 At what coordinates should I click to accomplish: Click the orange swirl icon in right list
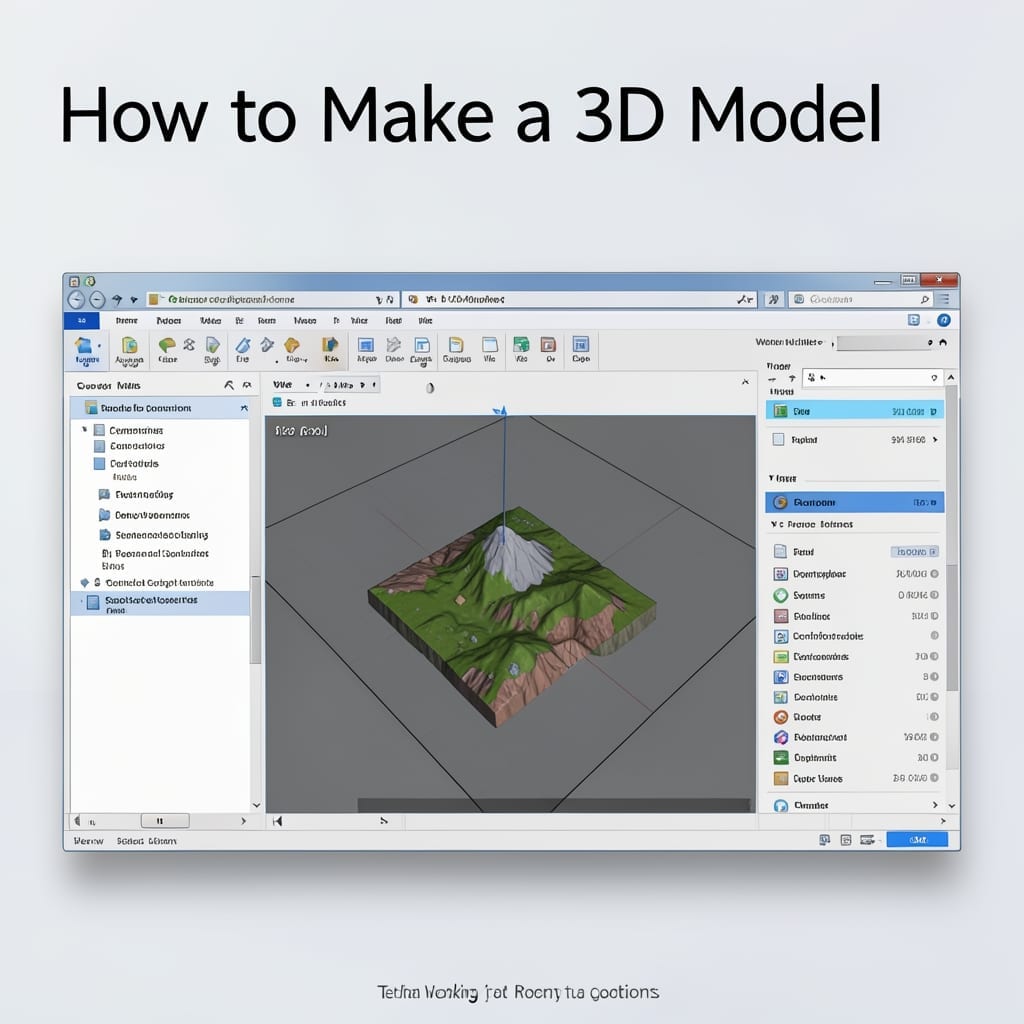pyautogui.click(x=780, y=717)
